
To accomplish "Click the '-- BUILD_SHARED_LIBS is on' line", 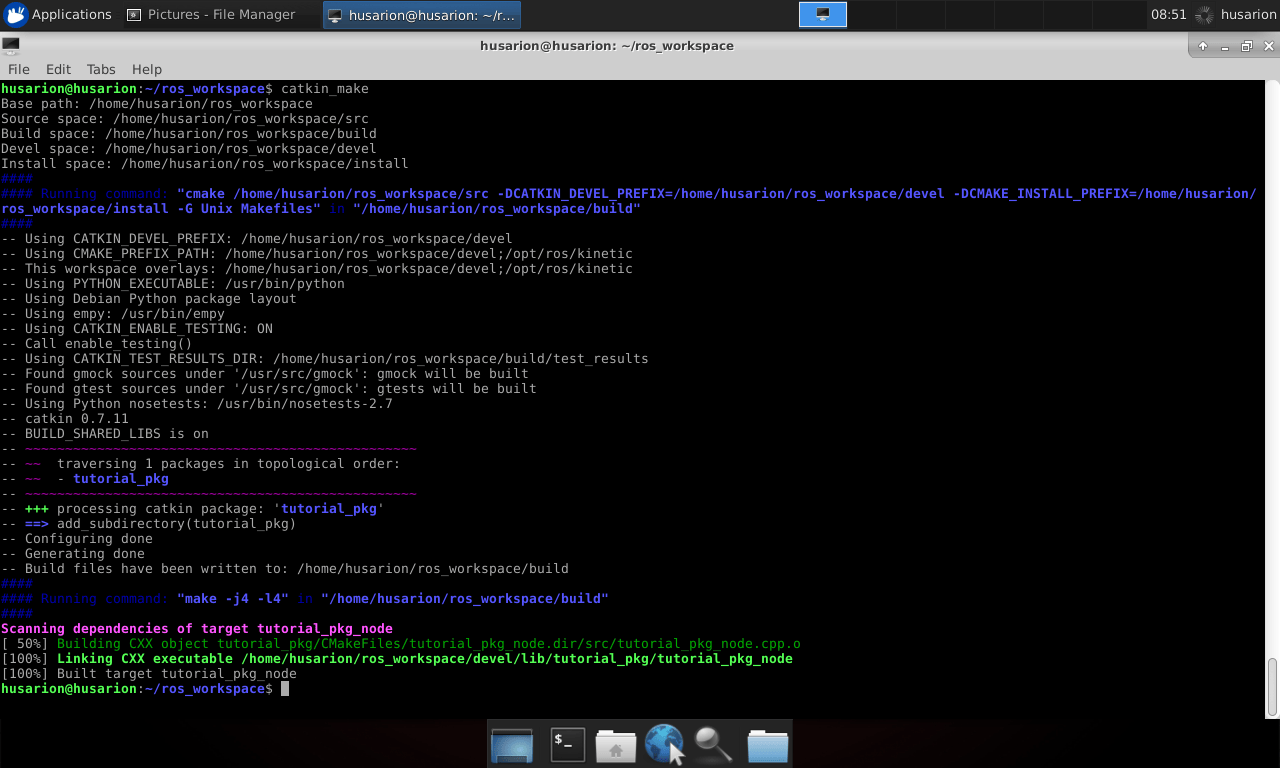I will pyautogui.click(x=105, y=434).
